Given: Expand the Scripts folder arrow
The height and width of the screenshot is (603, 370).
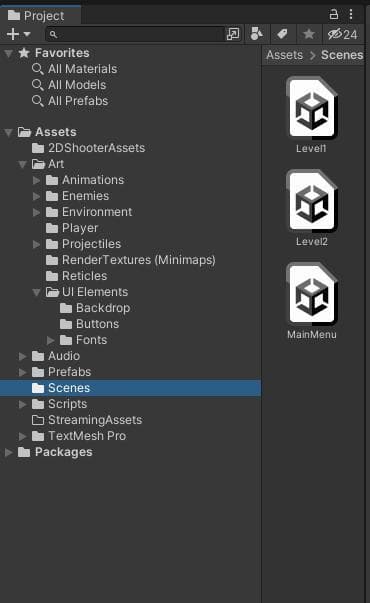Looking at the screenshot, I should point(23,404).
